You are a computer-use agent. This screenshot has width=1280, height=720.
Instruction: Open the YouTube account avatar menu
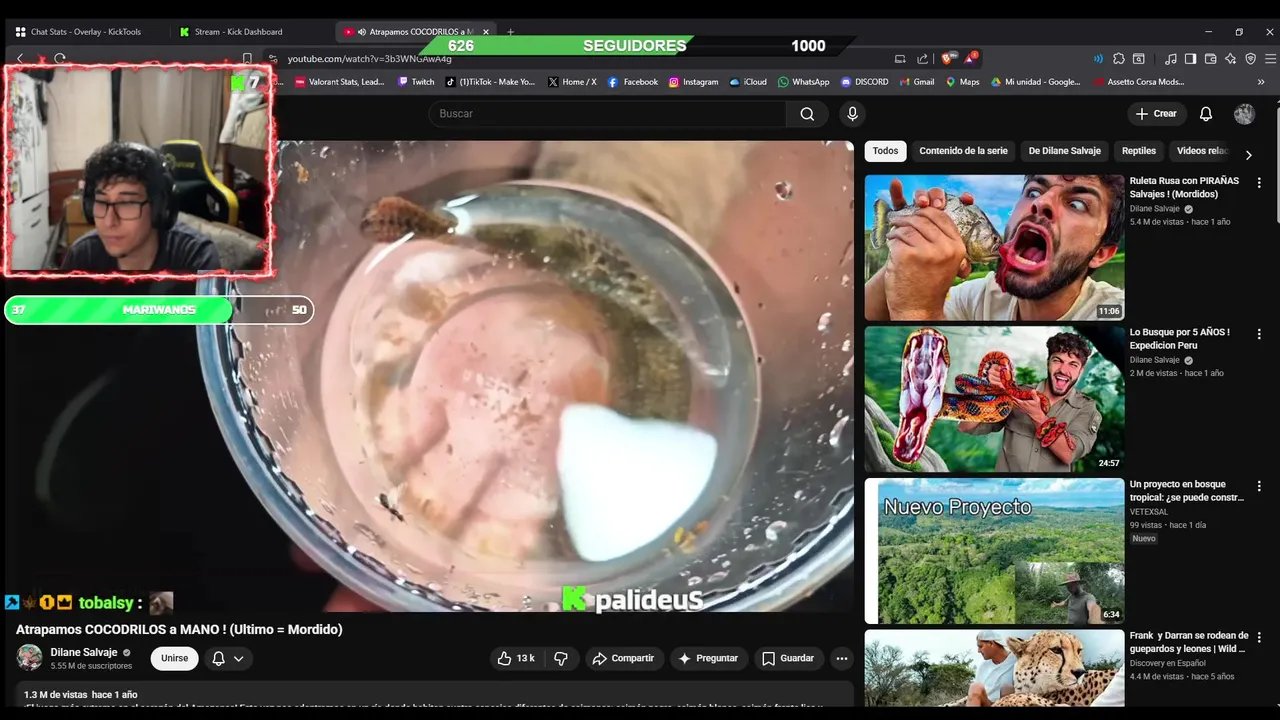pos(1244,114)
